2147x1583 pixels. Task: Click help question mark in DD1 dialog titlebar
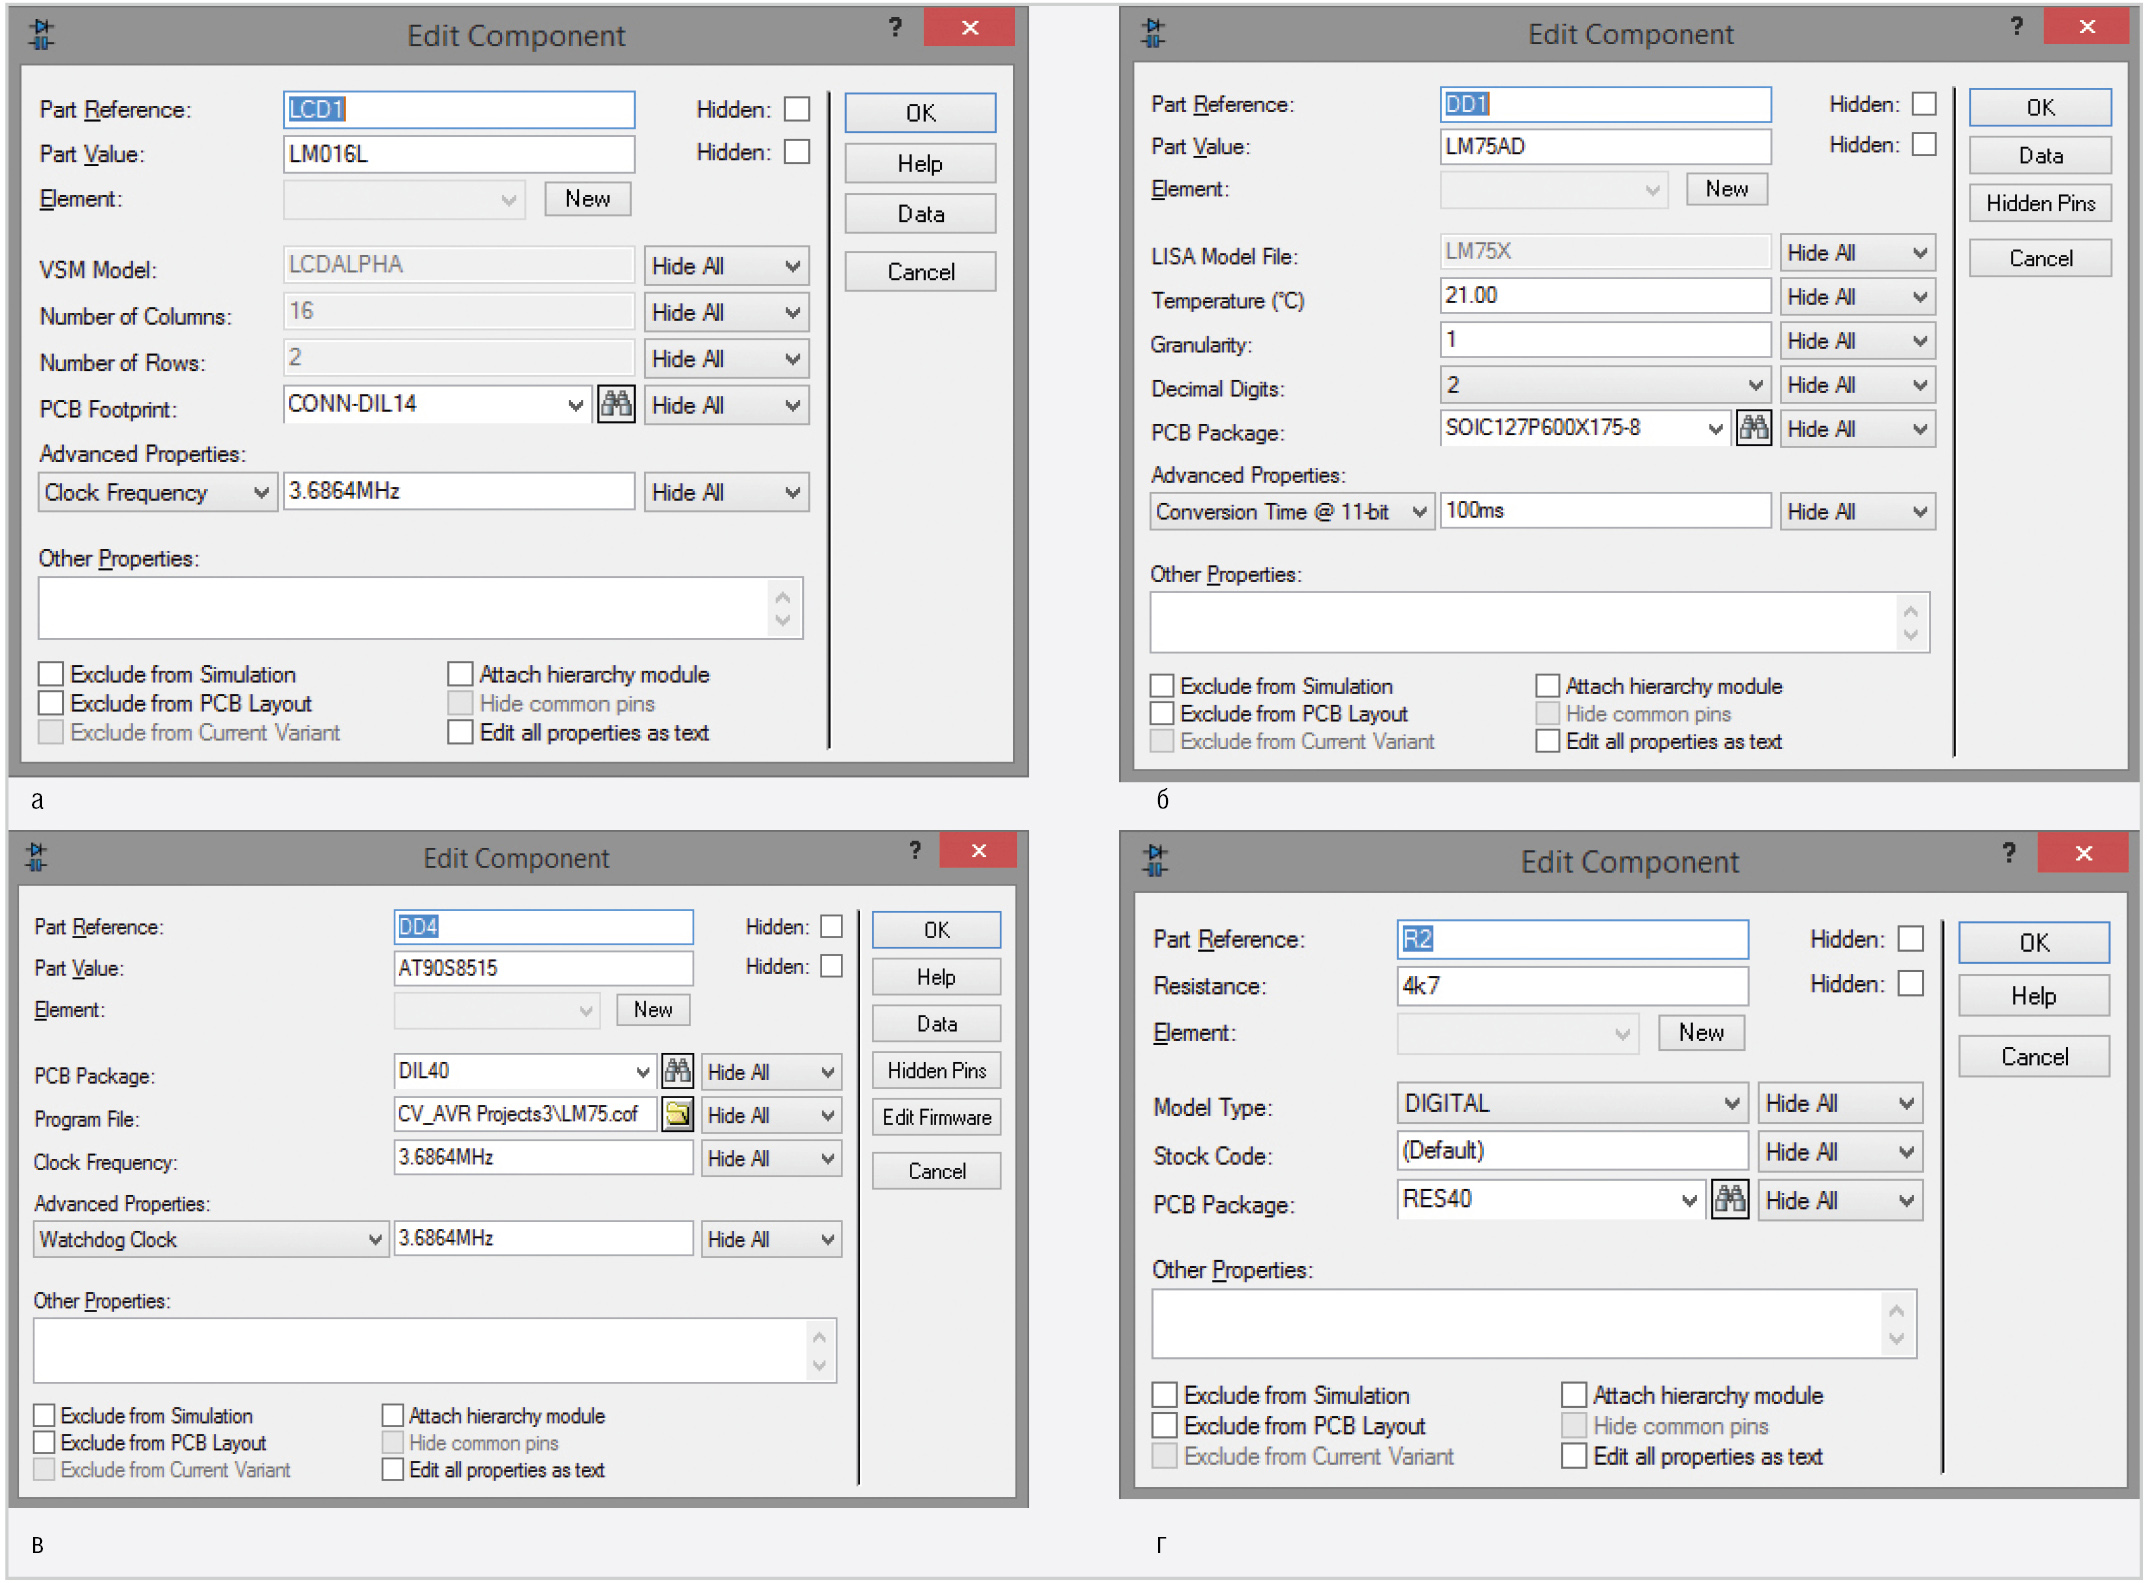pyautogui.click(x=2016, y=27)
